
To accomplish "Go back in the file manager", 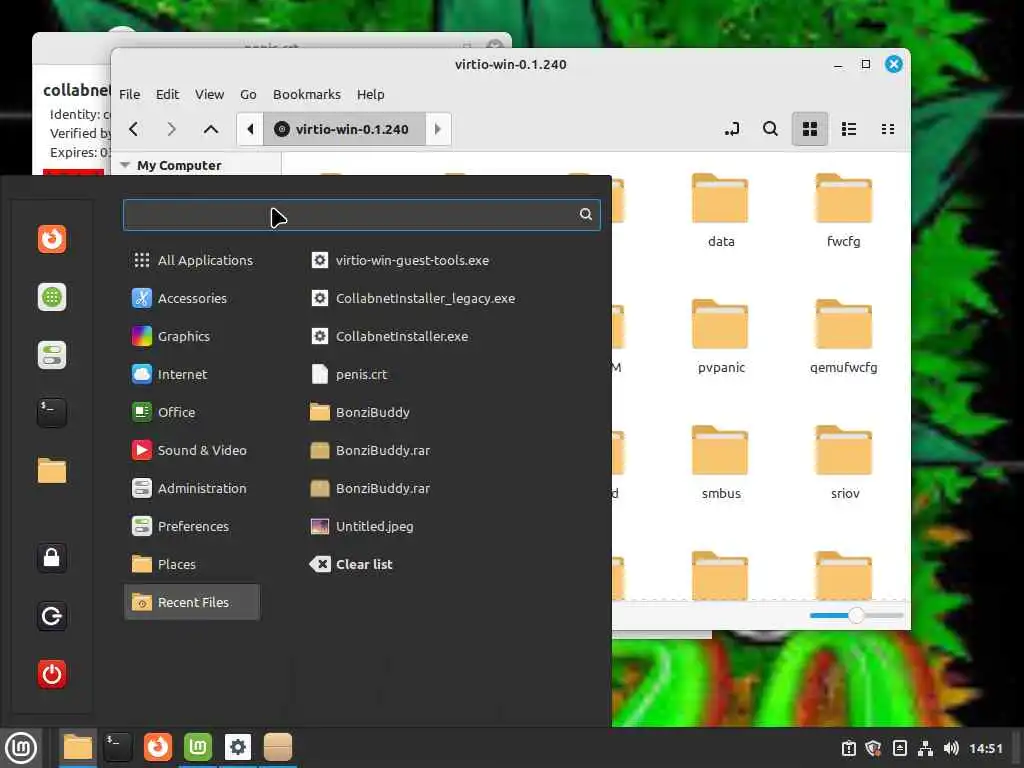I will pos(134,129).
